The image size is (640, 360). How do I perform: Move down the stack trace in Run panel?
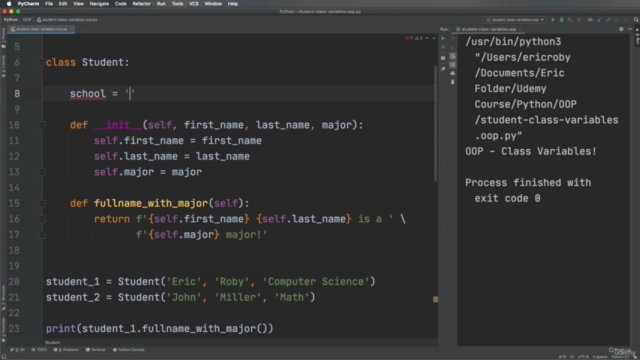(x=453, y=47)
